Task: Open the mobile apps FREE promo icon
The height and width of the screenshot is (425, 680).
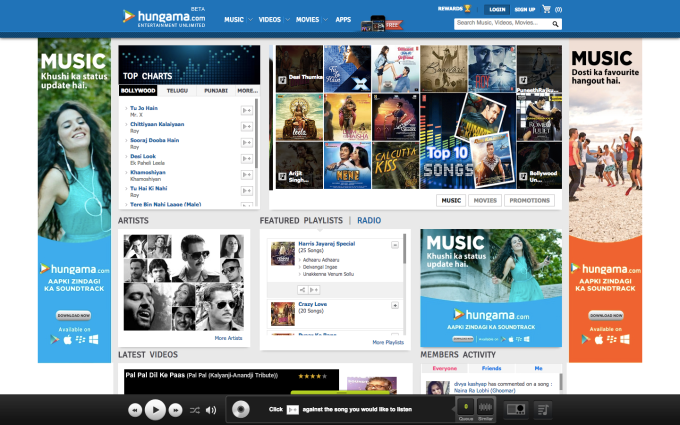Action: pos(381,23)
